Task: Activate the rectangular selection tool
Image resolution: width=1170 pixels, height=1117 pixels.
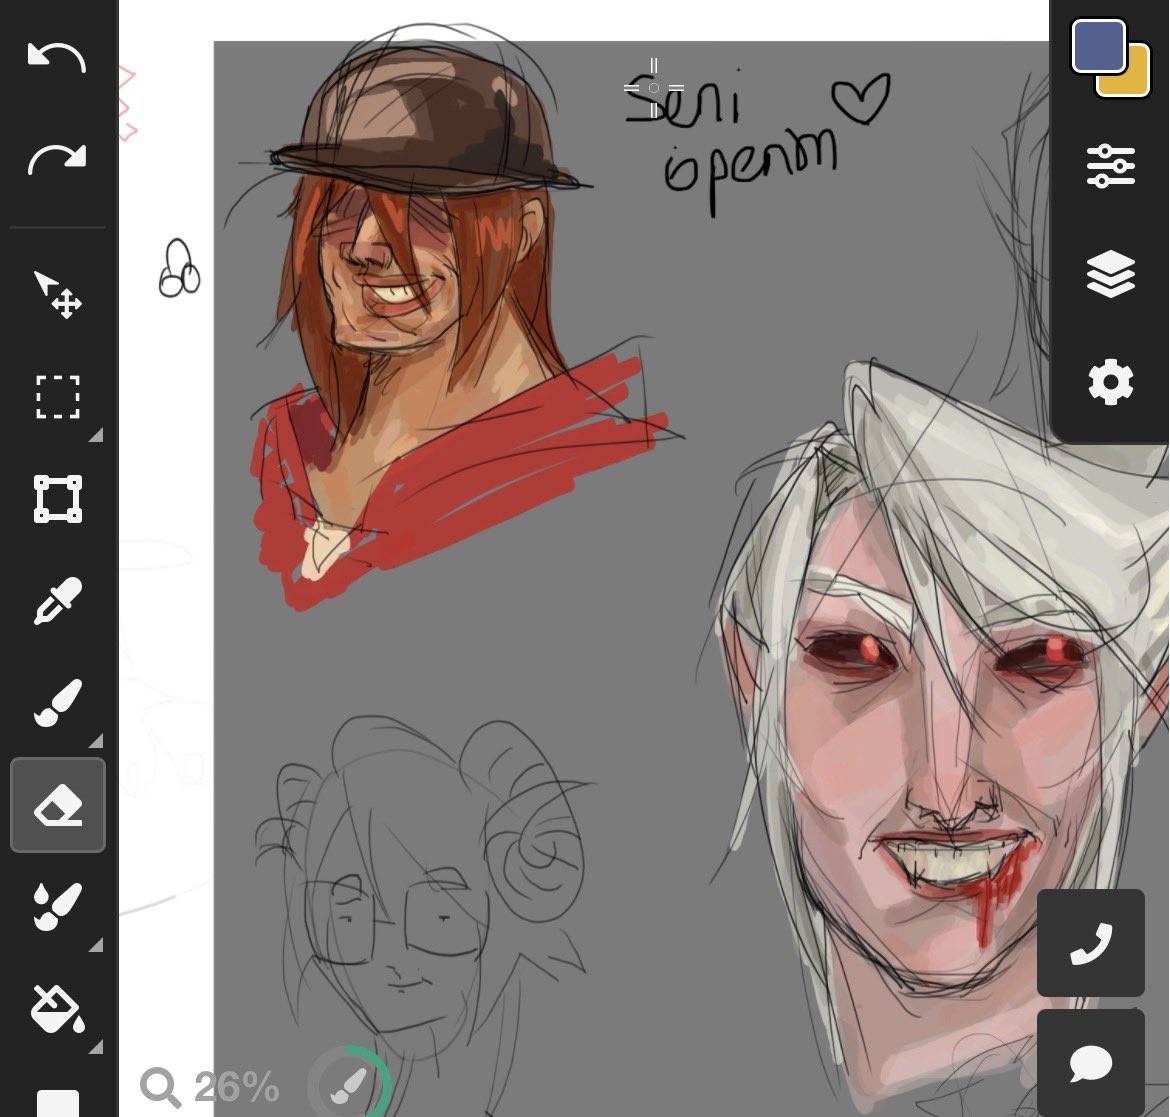Action: (57, 397)
